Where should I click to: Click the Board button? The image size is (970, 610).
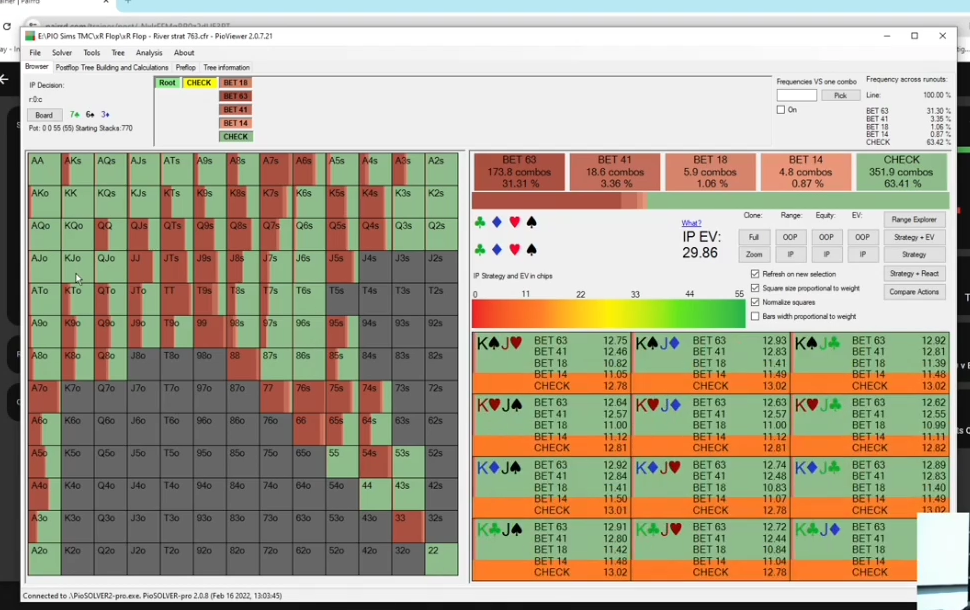[x=44, y=115]
